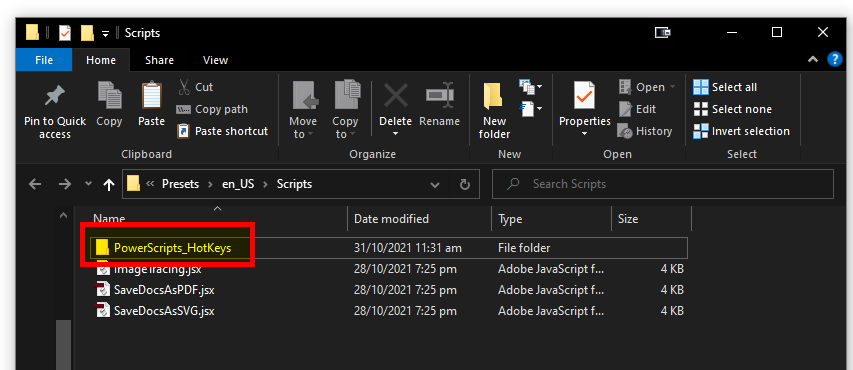Click the Pin to Quick access icon
853x370 pixels.
click(x=55, y=97)
